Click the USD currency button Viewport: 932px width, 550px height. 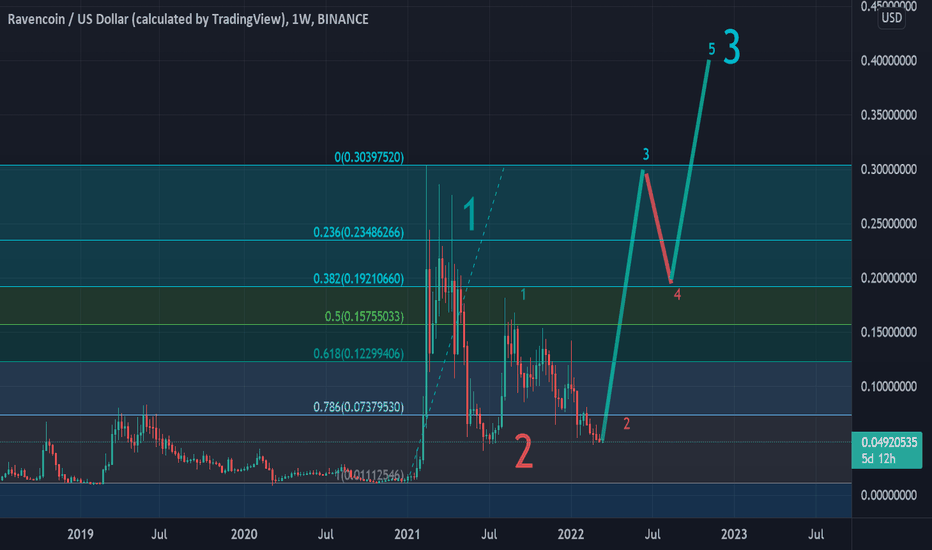point(892,18)
